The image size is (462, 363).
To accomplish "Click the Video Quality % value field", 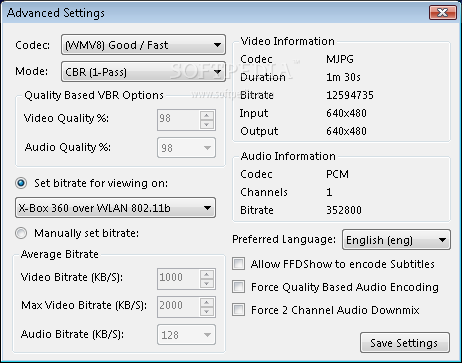I will 179,119.
